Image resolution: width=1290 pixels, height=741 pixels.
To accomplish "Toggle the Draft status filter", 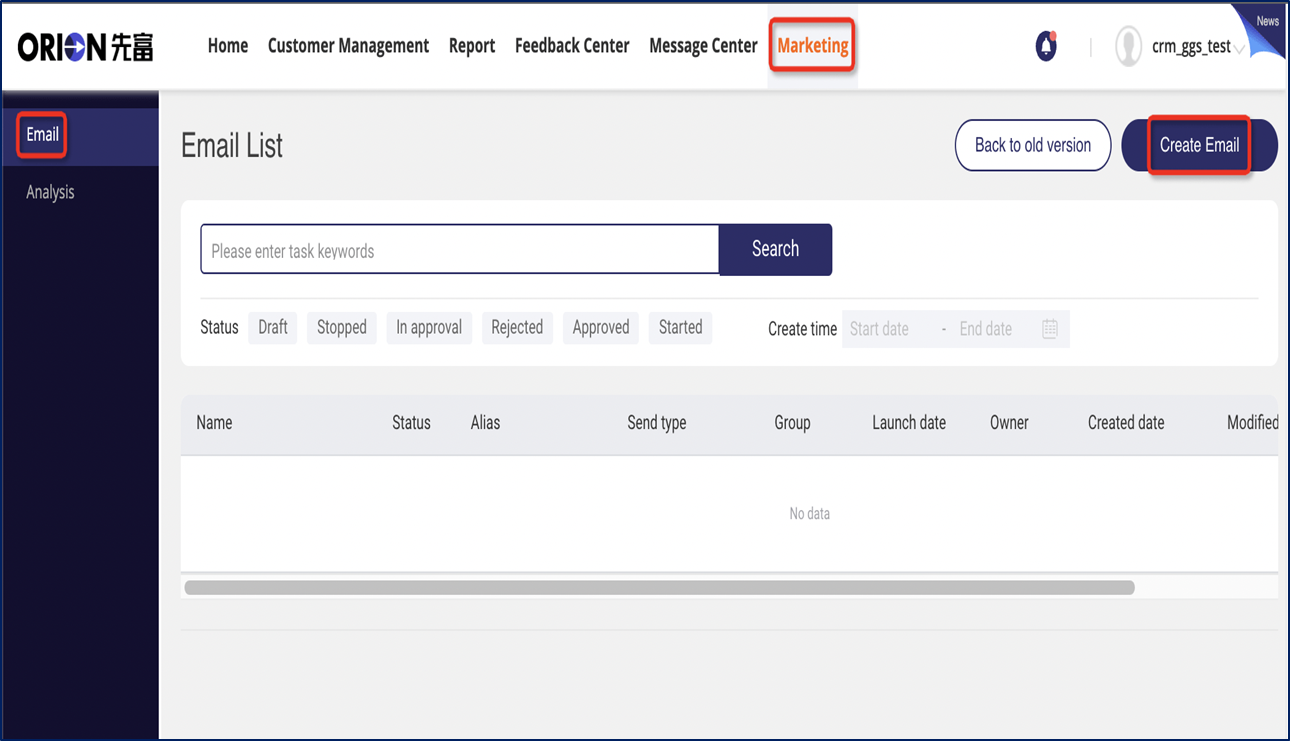I will pos(273,327).
